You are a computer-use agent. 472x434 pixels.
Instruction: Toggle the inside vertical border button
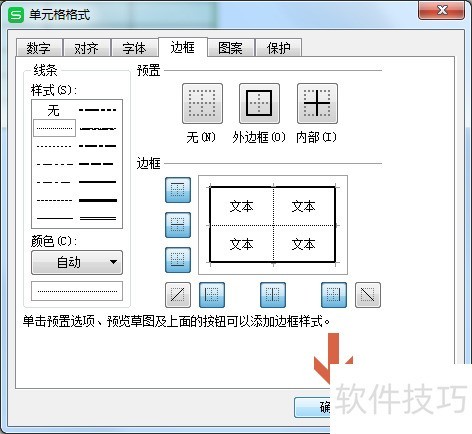(273, 295)
